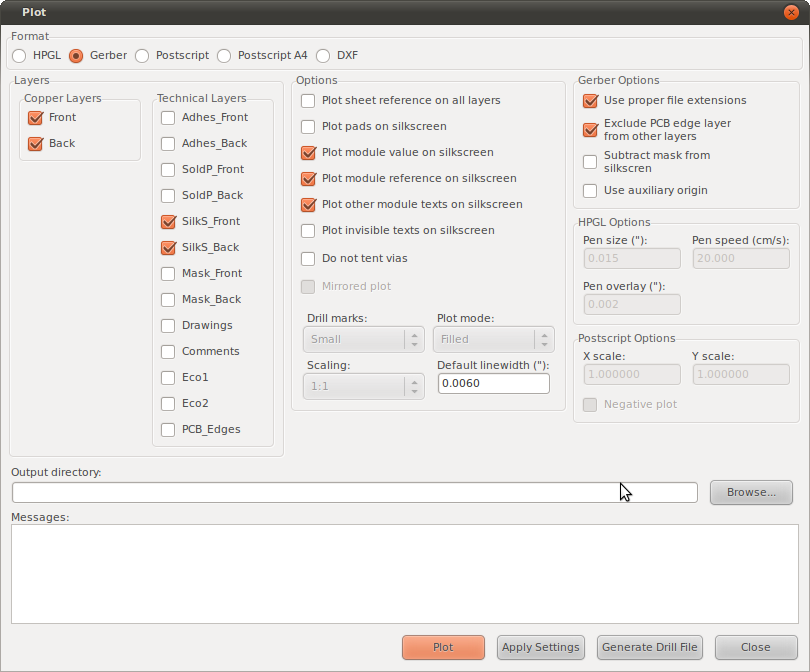
Task: Click the Output directory text field
Action: 354,492
